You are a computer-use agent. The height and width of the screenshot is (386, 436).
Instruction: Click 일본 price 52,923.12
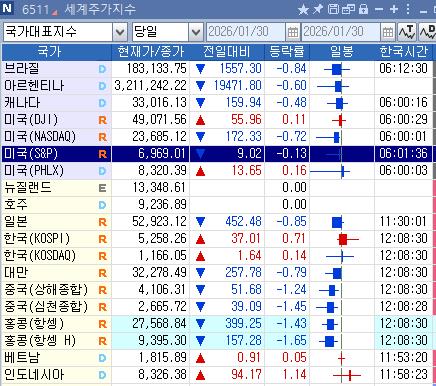[x=159, y=222]
